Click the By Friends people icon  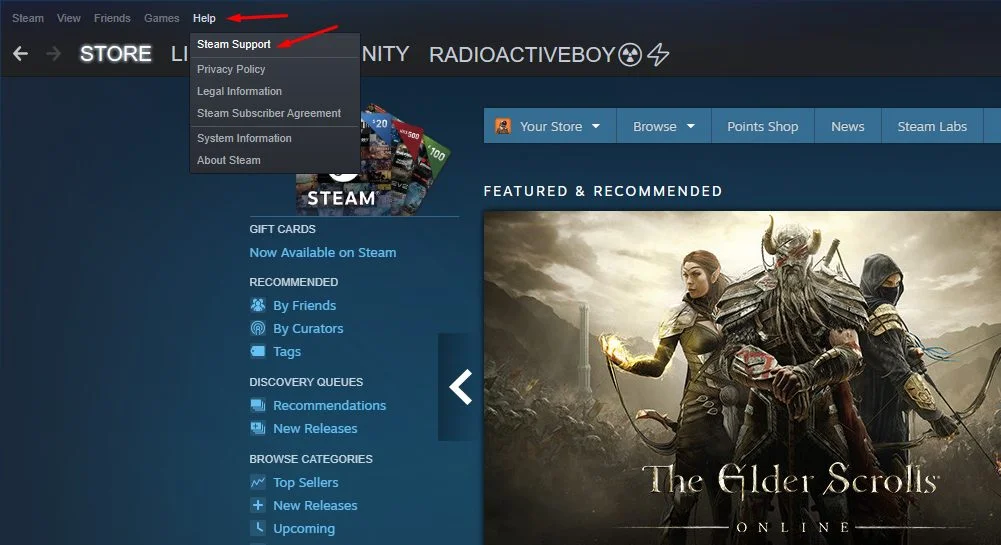coord(258,305)
